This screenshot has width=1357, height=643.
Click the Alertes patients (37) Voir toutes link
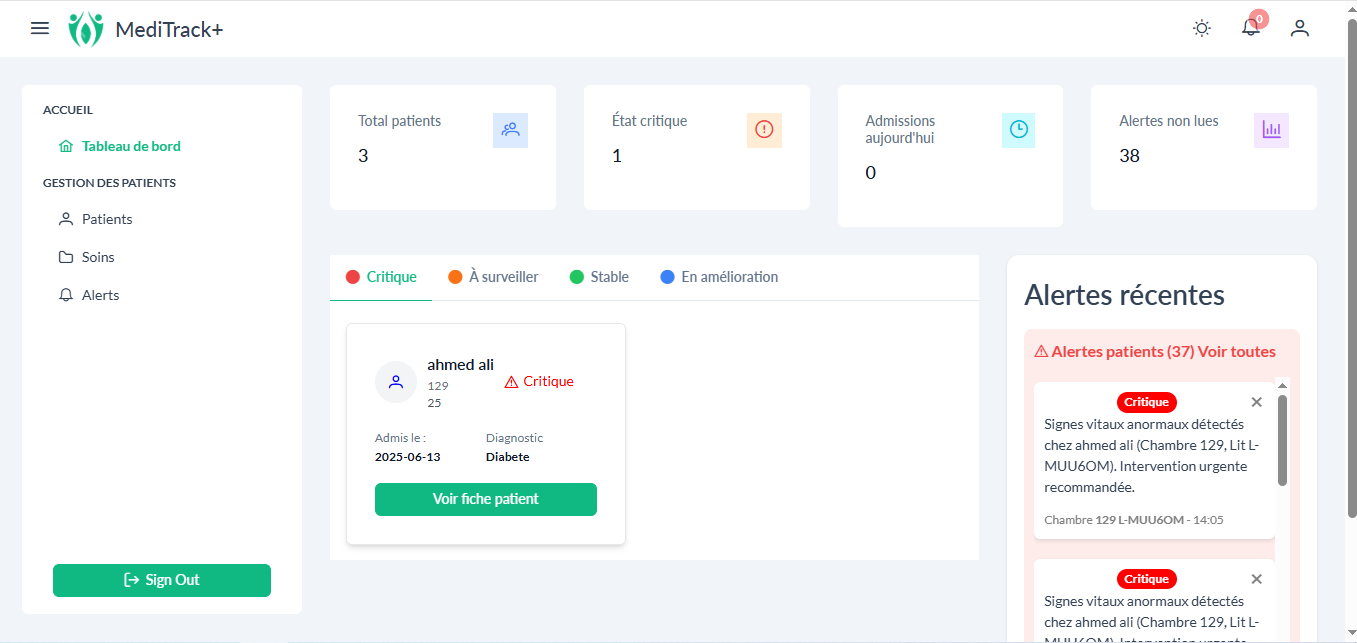click(x=1163, y=352)
